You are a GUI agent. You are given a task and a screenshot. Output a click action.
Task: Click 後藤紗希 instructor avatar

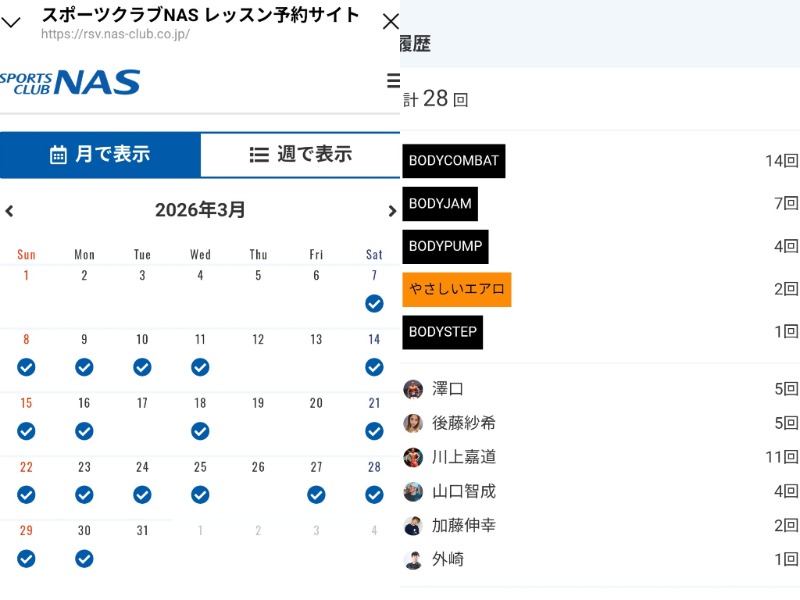point(413,423)
